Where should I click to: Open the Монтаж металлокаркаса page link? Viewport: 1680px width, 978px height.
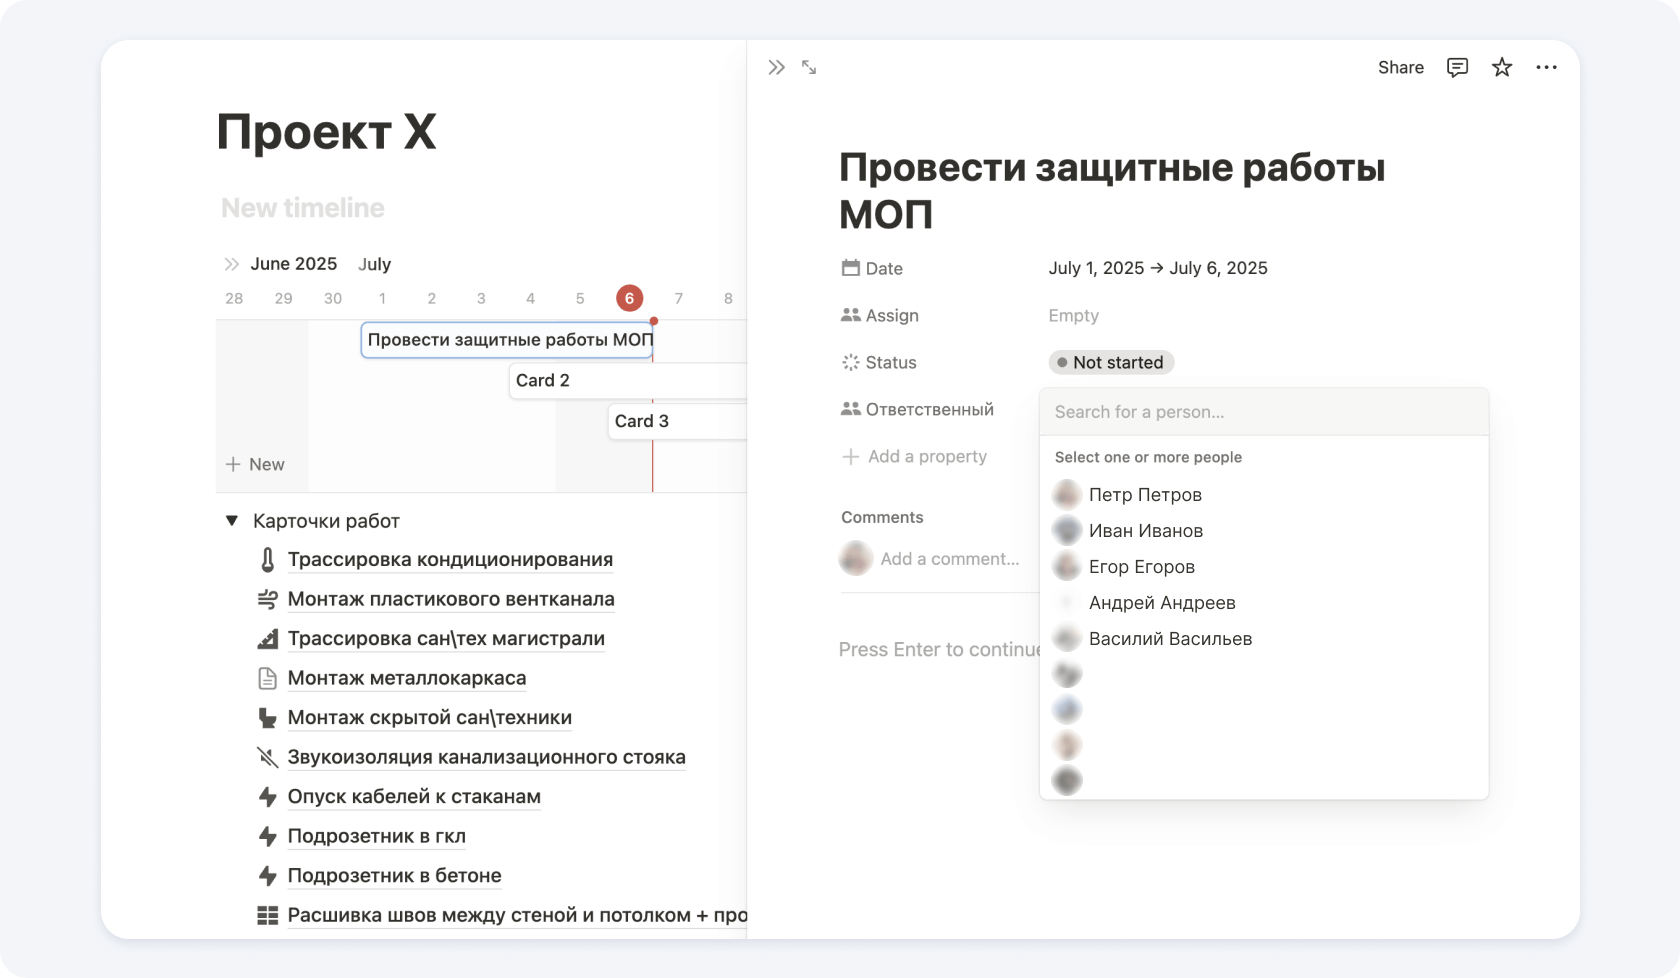coord(406,678)
